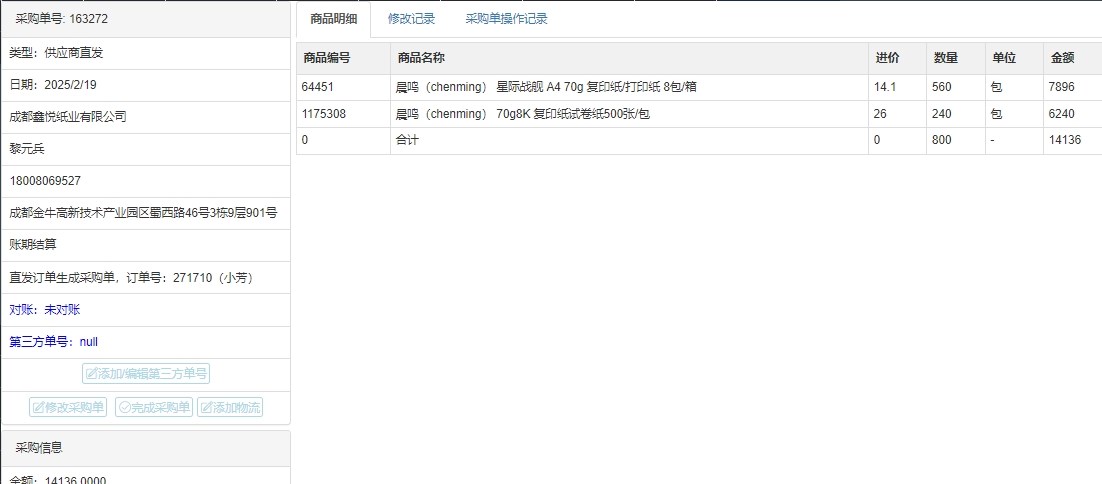Click the 类型：供应商直发 row
Screen dimensions: 1102x484
coord(145,53)
